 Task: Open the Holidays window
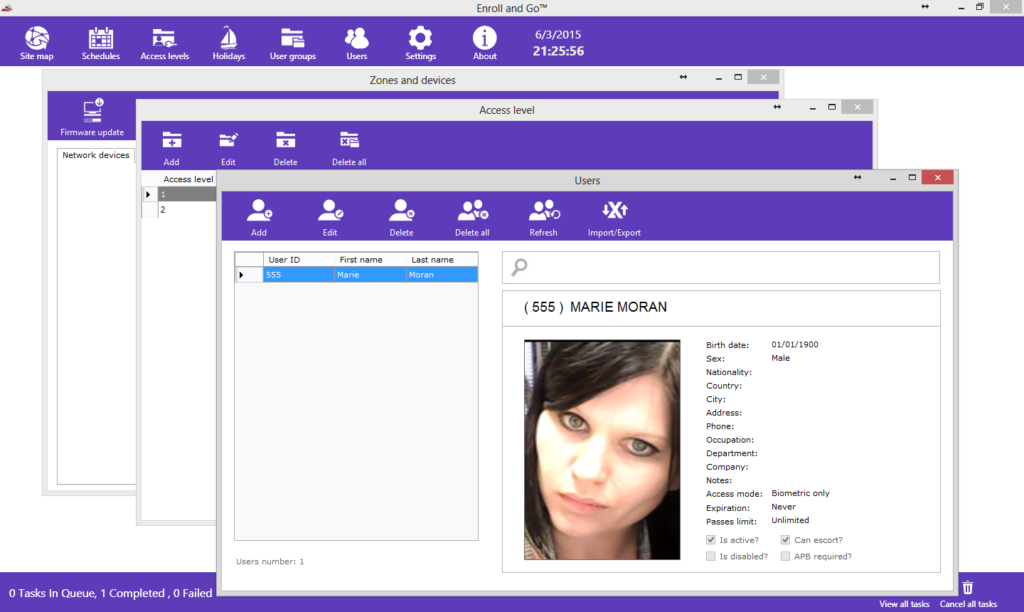(228, 41)
